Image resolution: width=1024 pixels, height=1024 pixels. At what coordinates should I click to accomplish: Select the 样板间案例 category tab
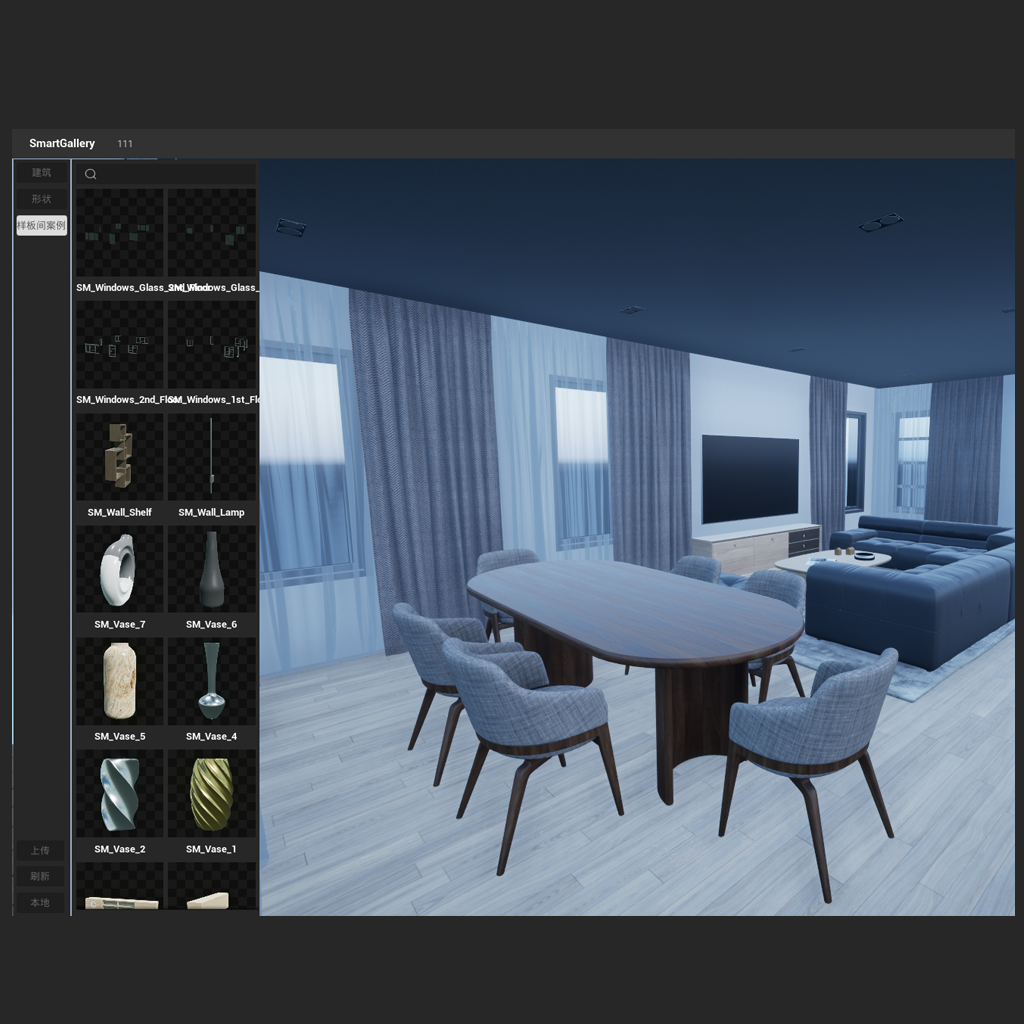pos(41,225)
